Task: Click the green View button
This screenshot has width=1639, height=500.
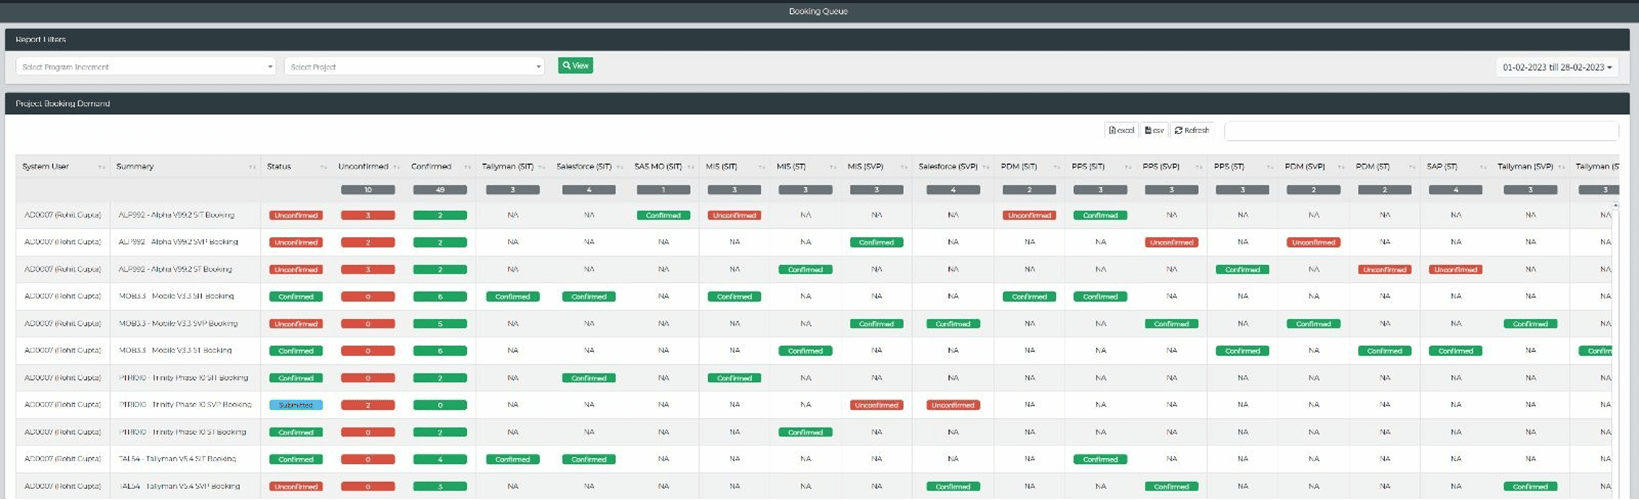Action: click(575, 65)
